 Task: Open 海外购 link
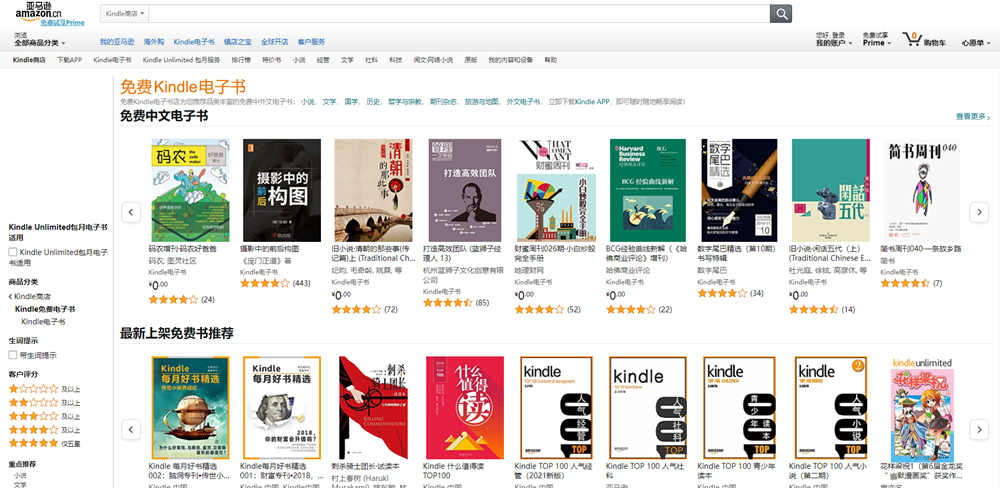click(154, 42)
